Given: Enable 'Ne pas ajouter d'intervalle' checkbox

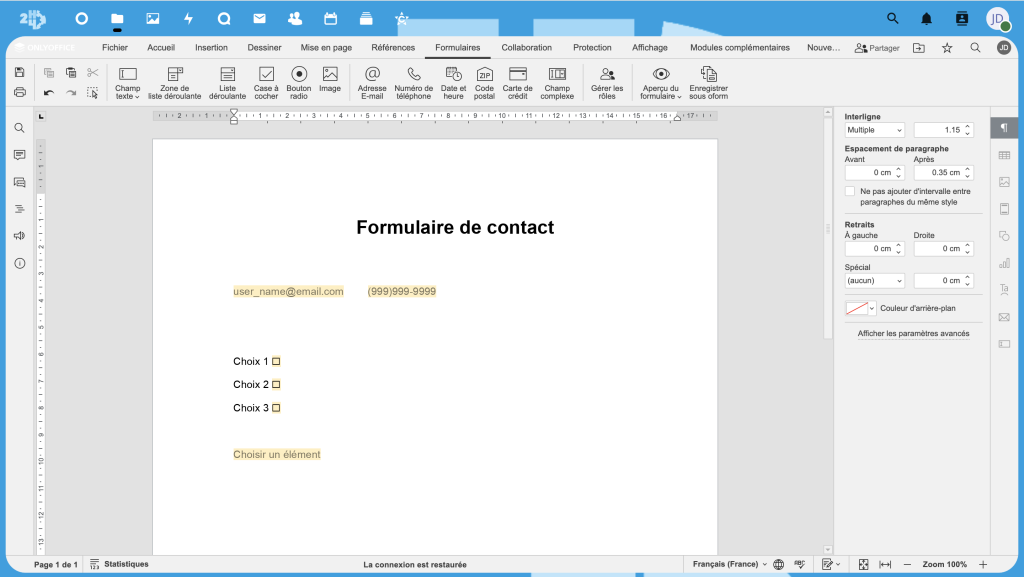Looking at the screenshot, I should tap(850, 191).
